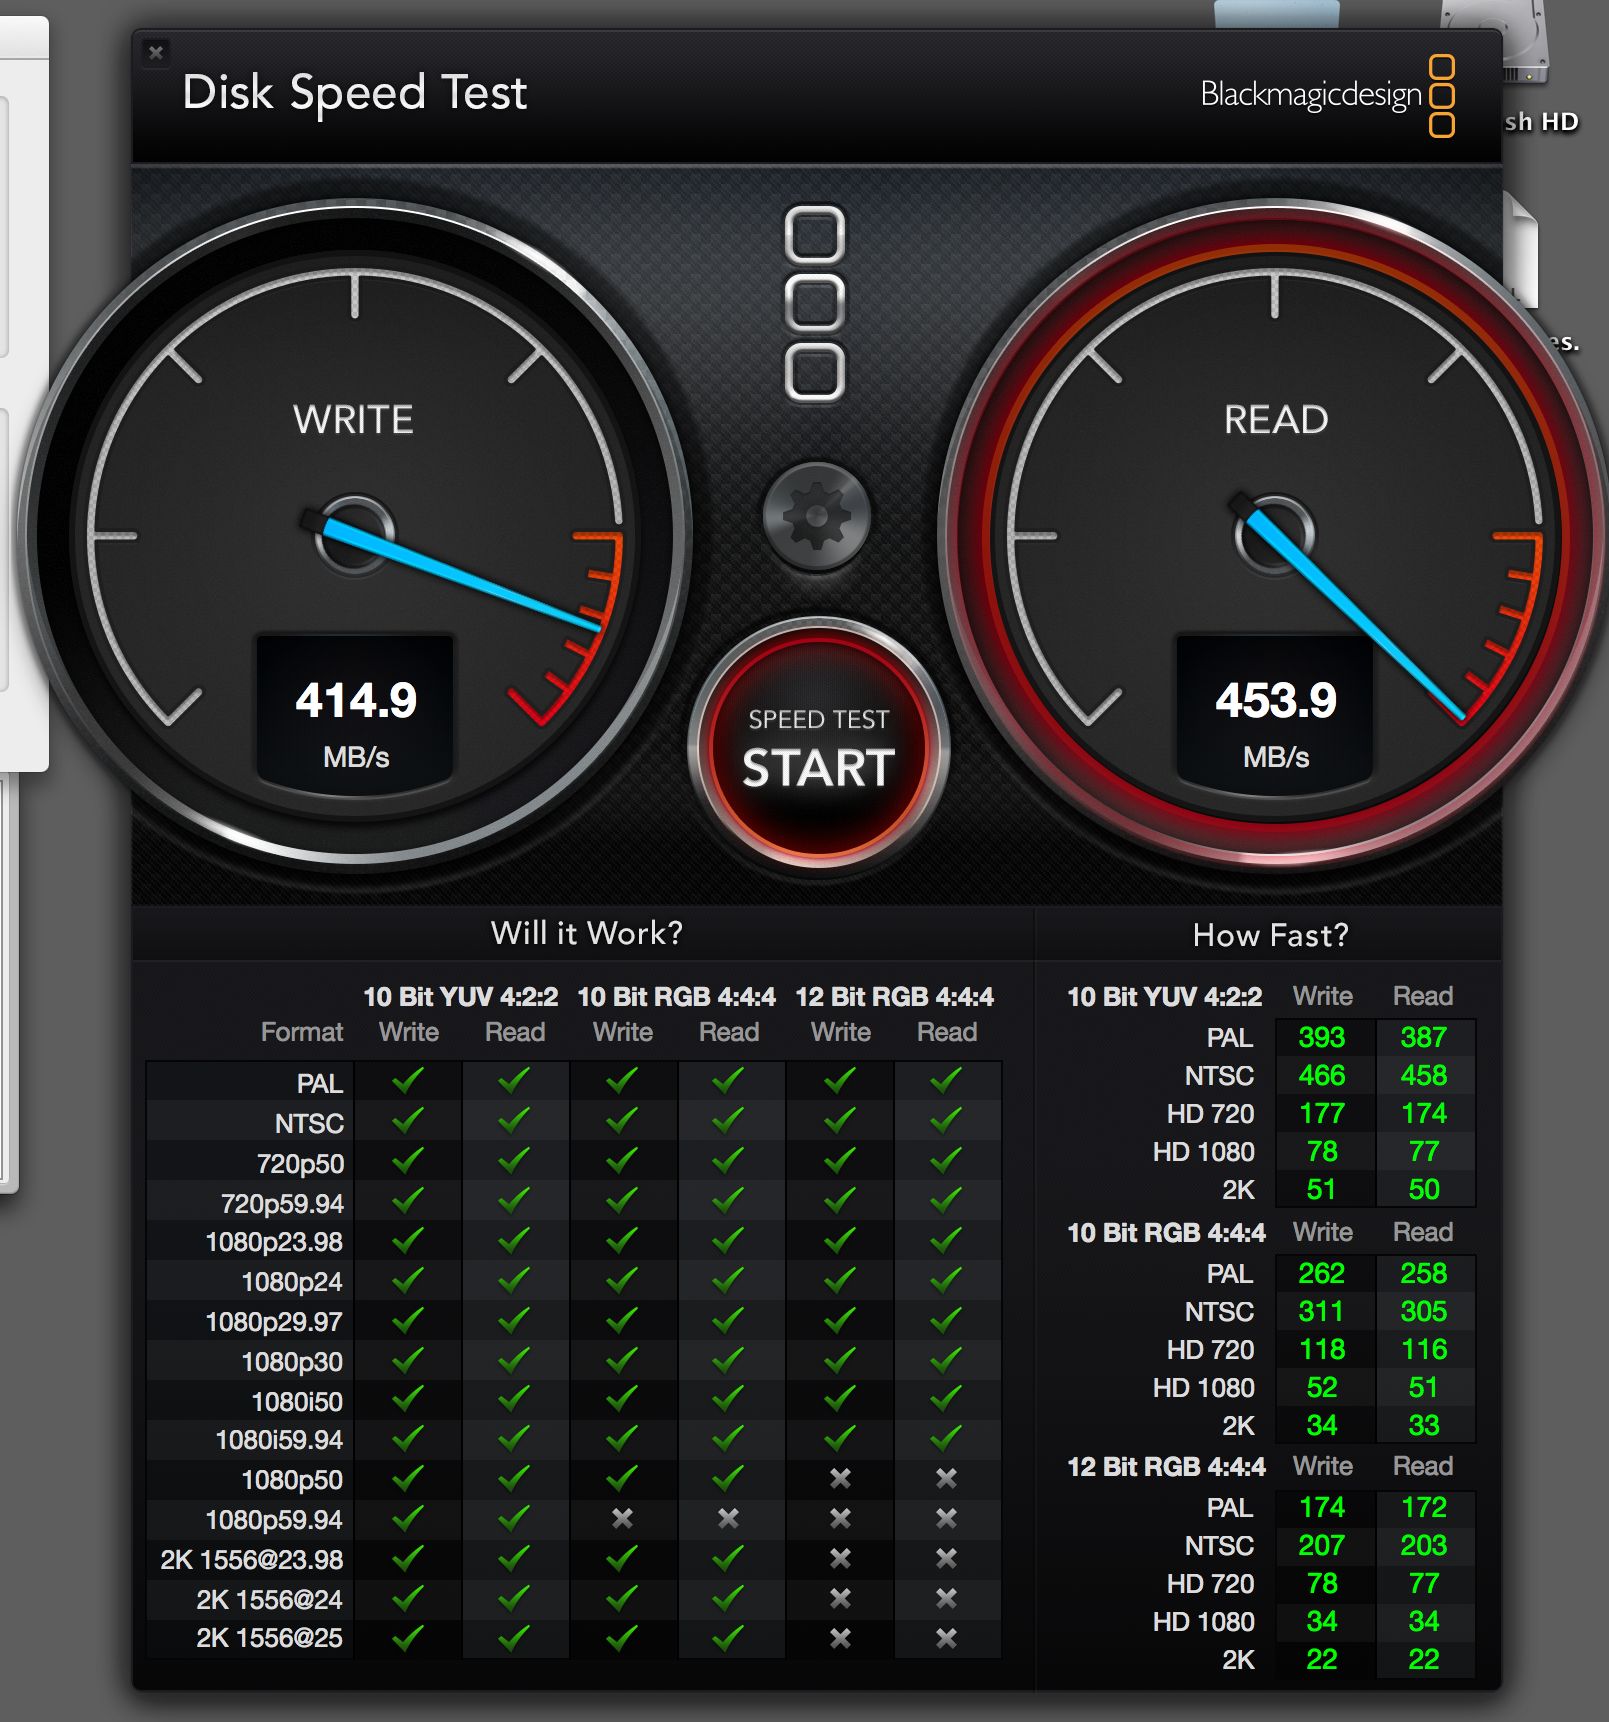
Task: Click the 453.9 MB/s read speed readout
Action: pyautogui.click(x=1276, y=710)
